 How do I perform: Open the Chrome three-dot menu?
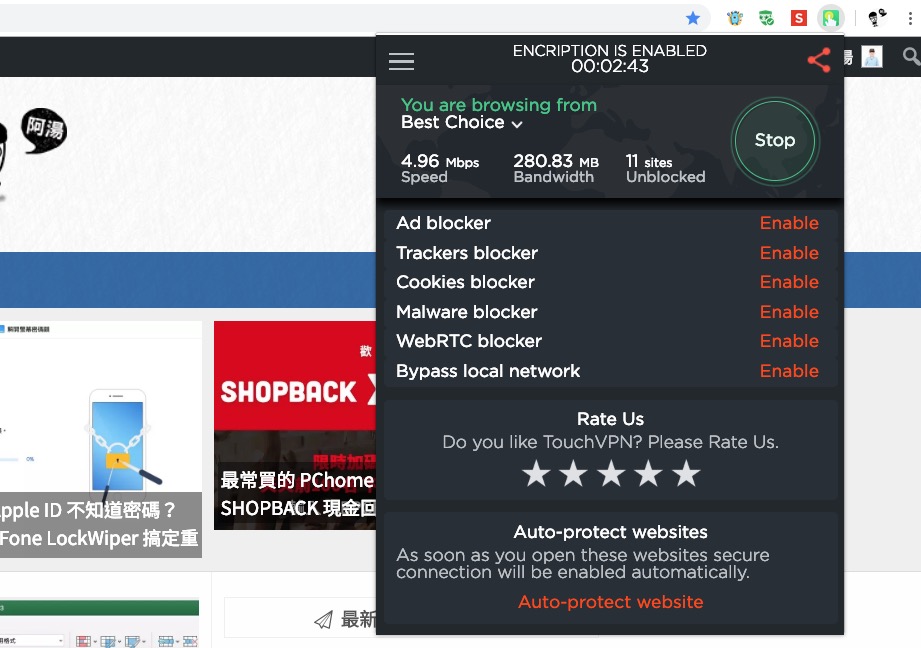910,18
